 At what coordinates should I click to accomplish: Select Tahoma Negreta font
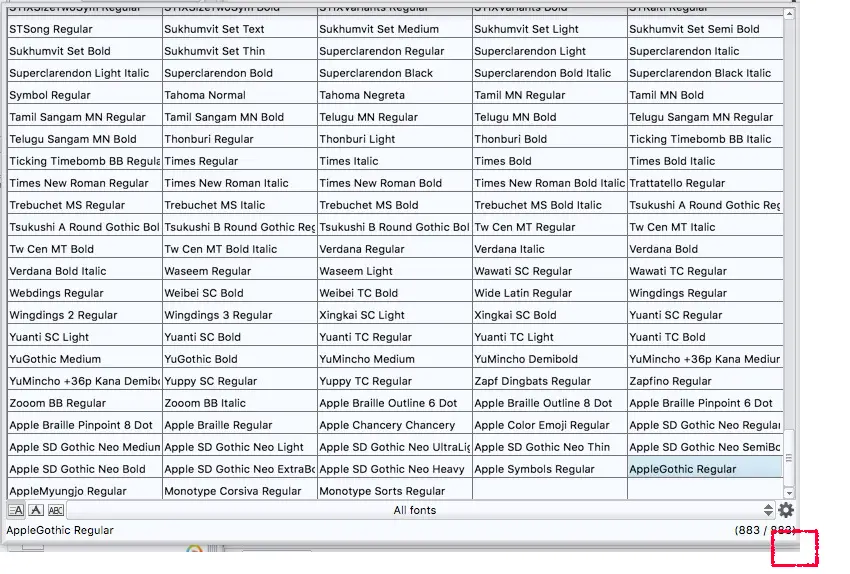pyautogui.click(x=395, y=95)
